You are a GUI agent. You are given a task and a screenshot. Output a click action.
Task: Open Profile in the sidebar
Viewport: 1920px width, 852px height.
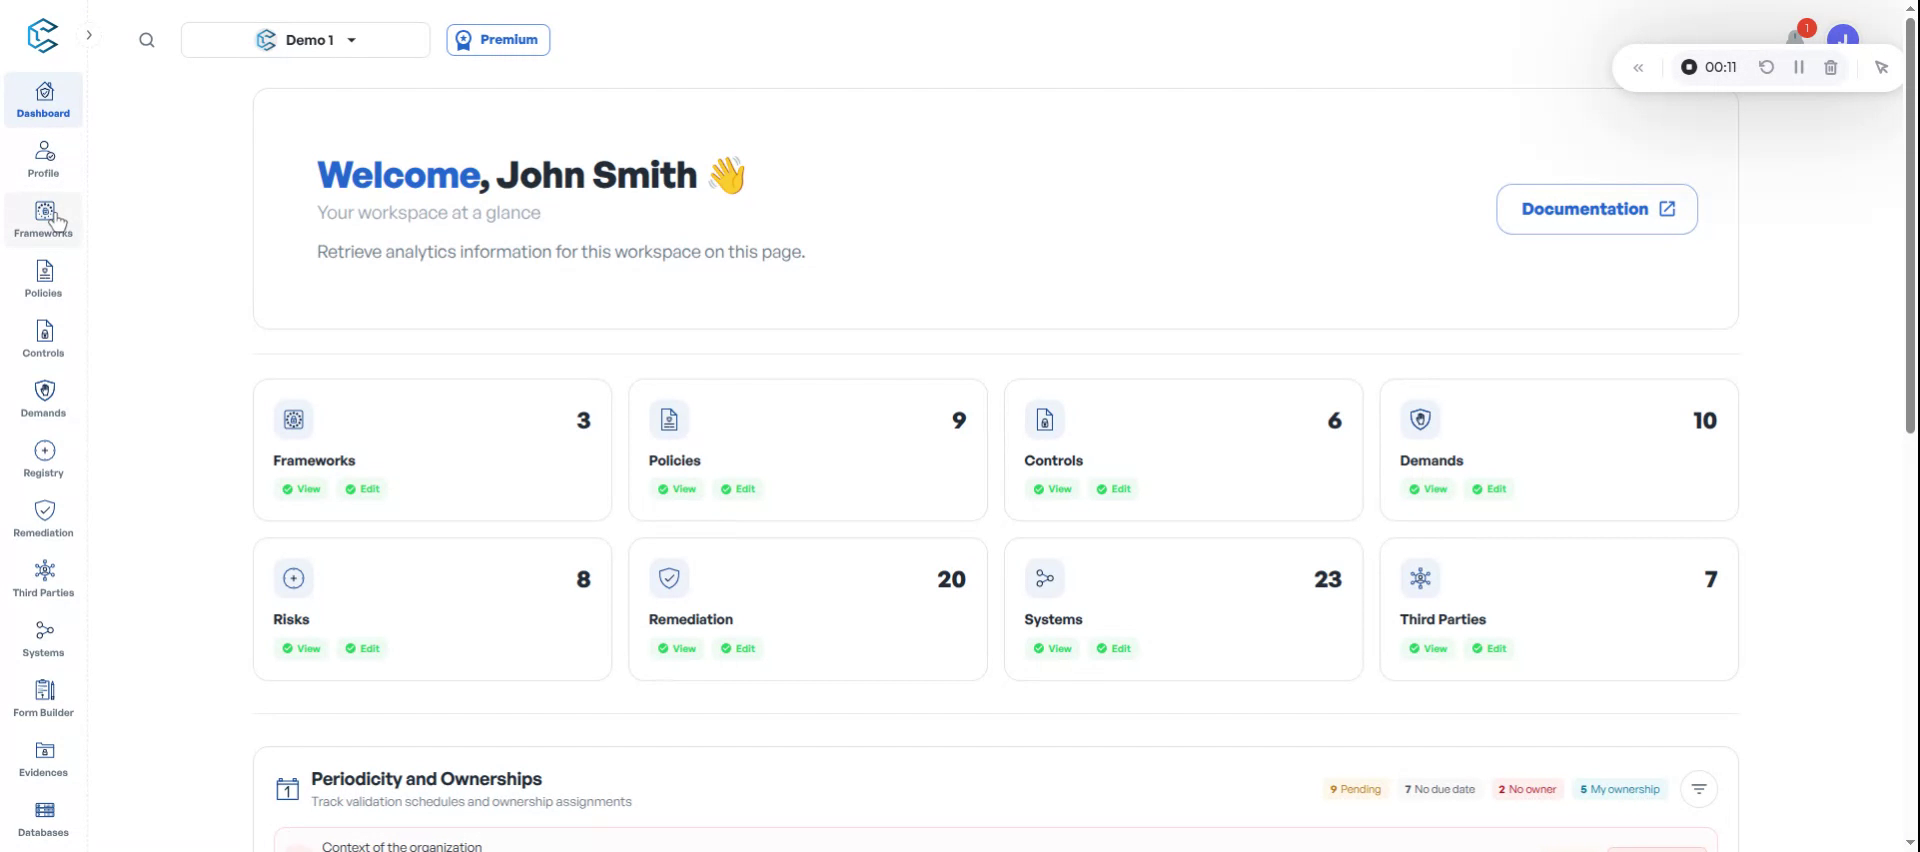click(43, 160)
